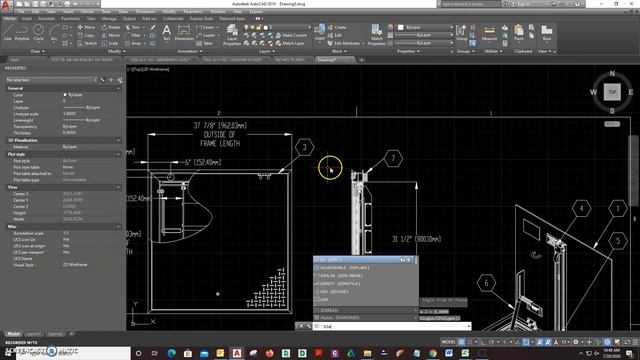Toggle quick select in Properties palette
The height and width of the screenshot is (360, 640).
click(x=120, y=80)
